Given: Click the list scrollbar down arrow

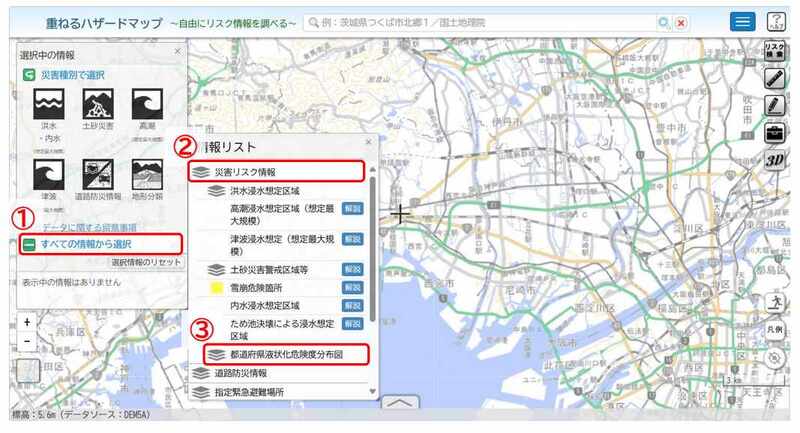Looking at the screenshot, I should (372, 392).
